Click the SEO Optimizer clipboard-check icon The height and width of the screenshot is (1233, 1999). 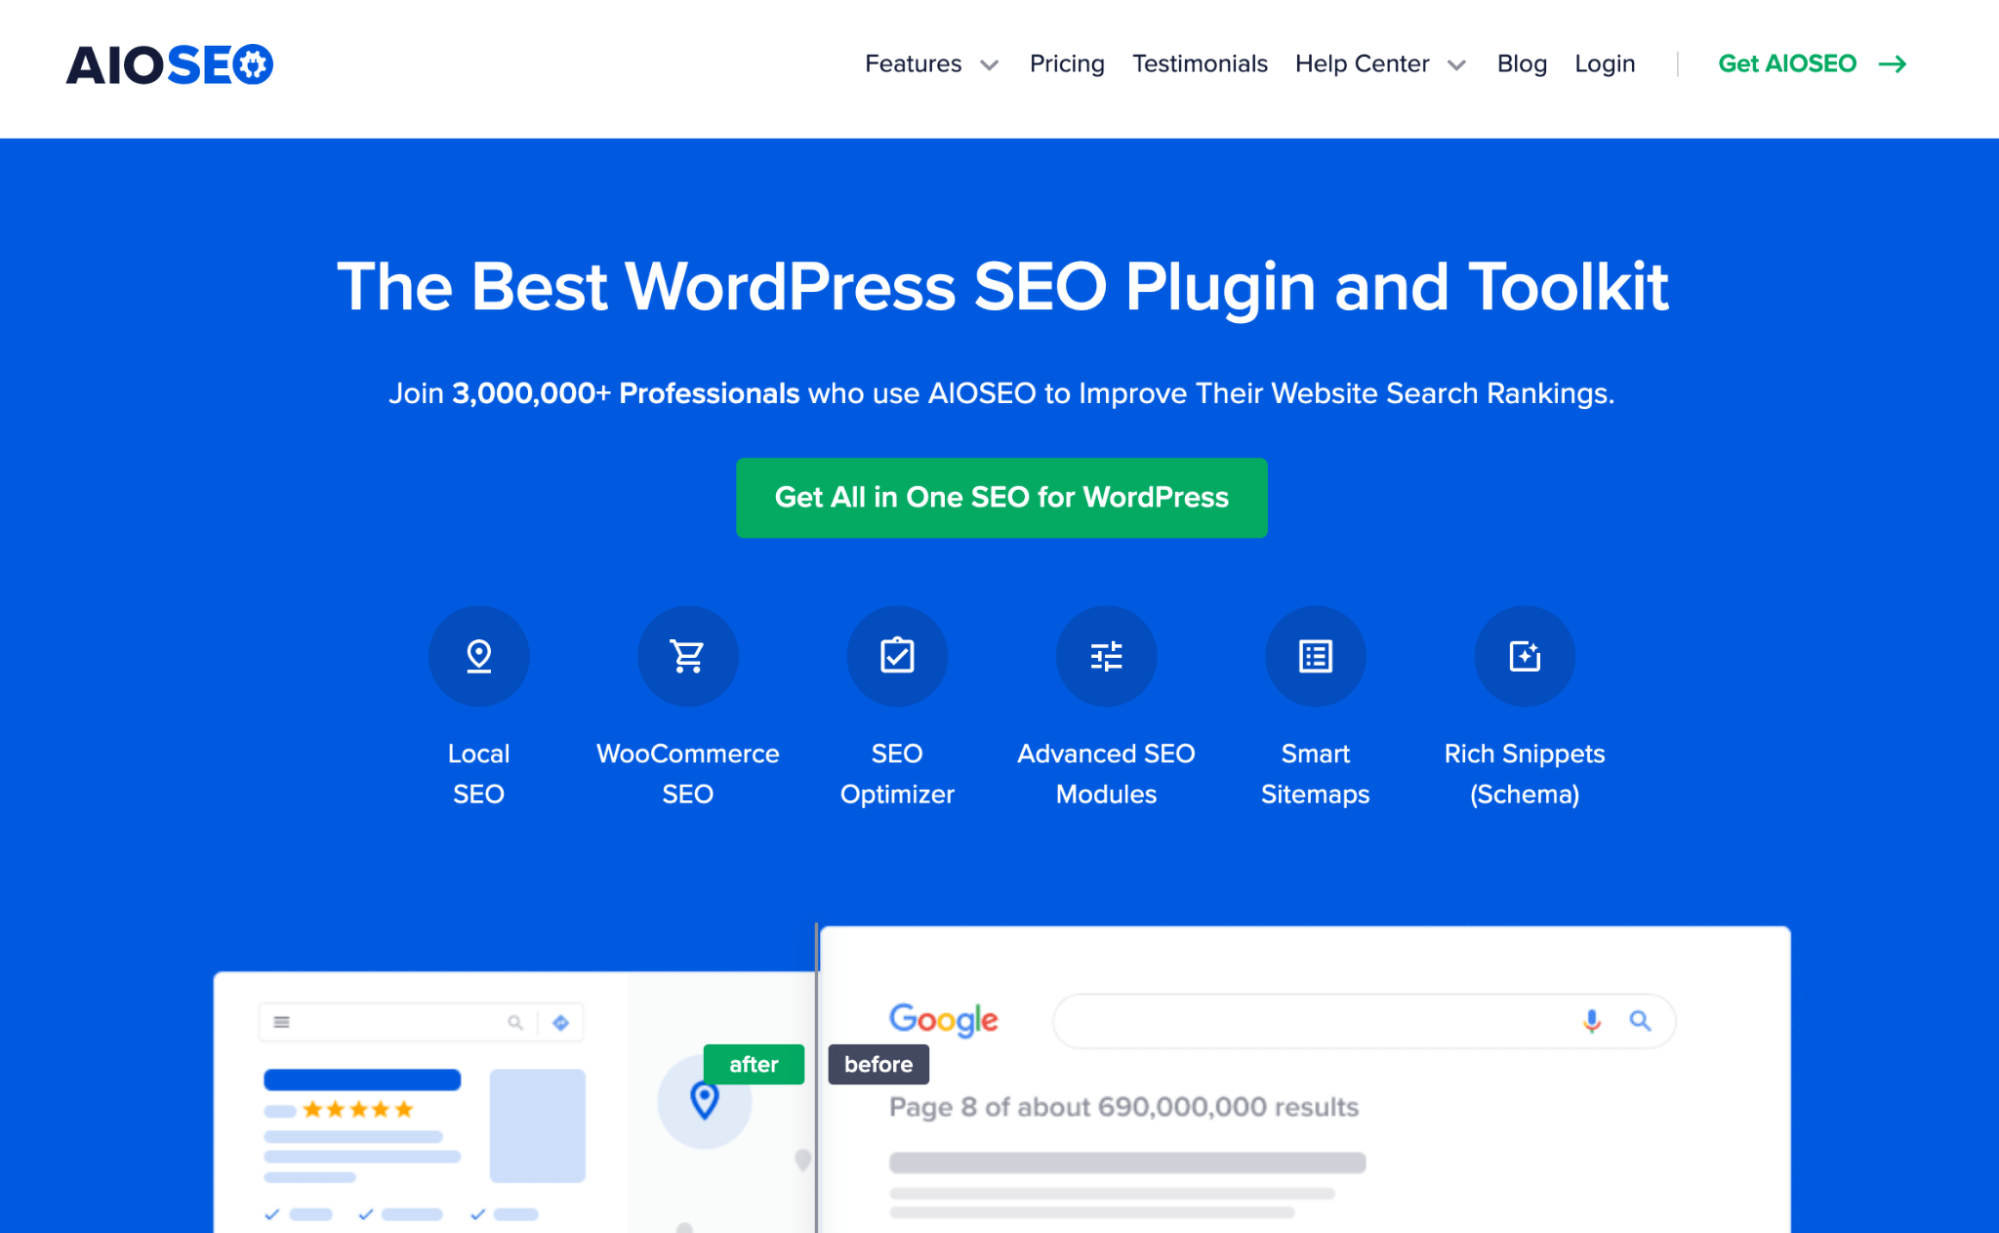897,656
